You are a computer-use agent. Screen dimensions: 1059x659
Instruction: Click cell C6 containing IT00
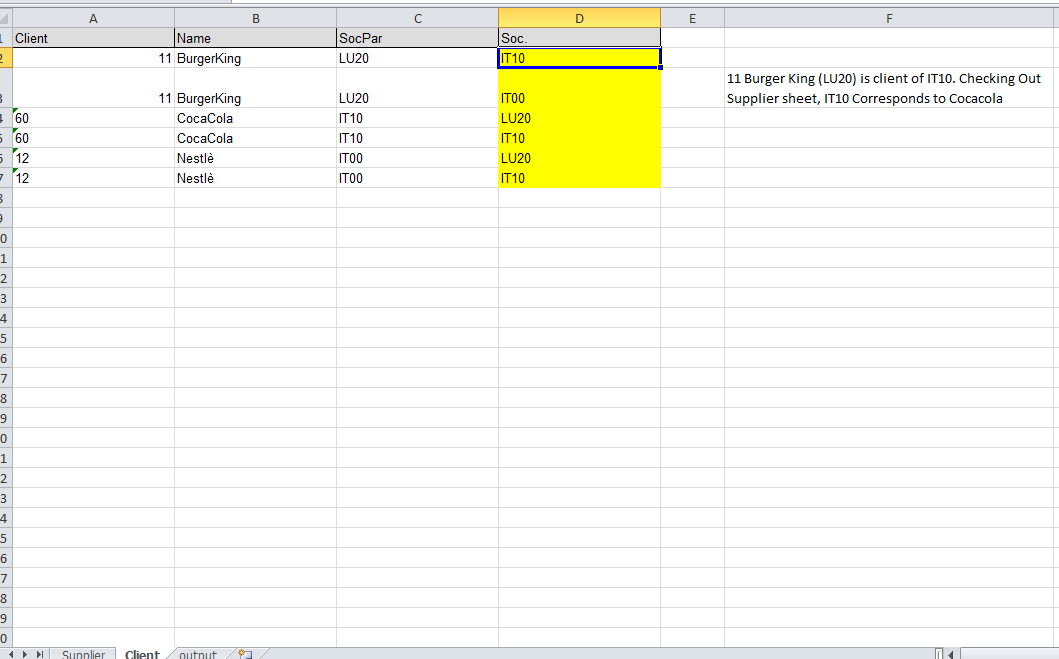pos(417,158)
